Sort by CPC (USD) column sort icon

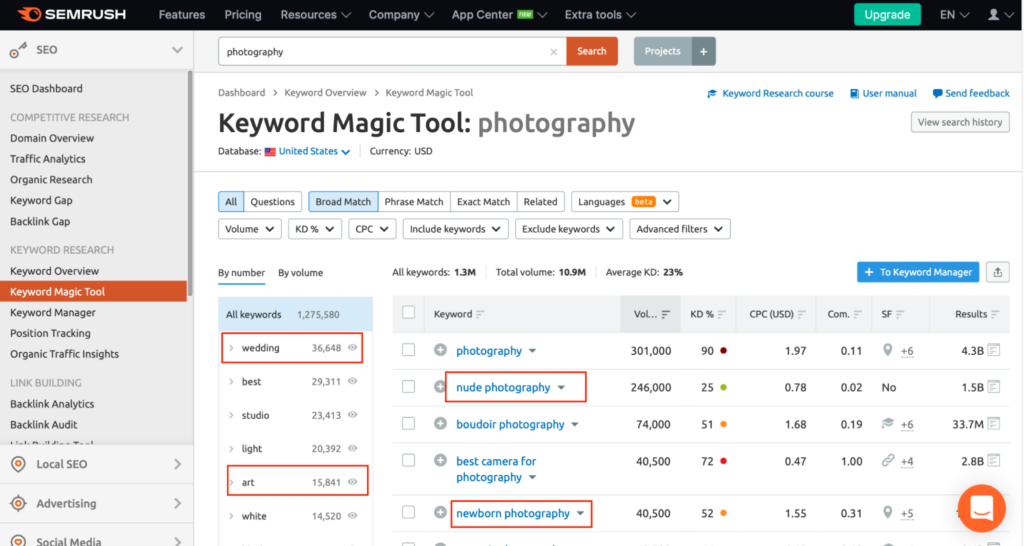pos(802,314)
